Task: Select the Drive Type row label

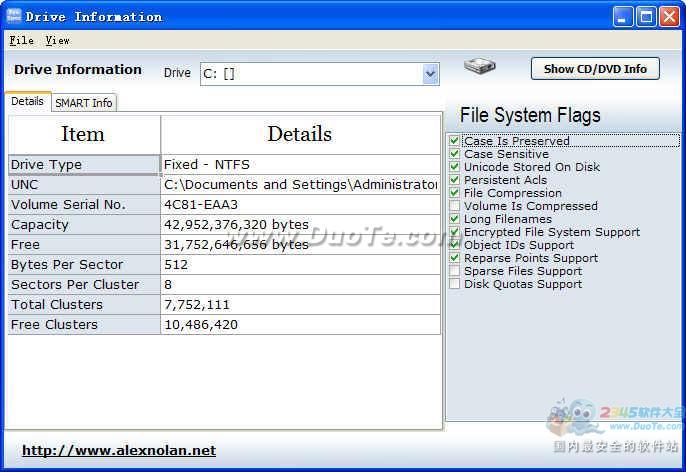Action: click(84, 164)
